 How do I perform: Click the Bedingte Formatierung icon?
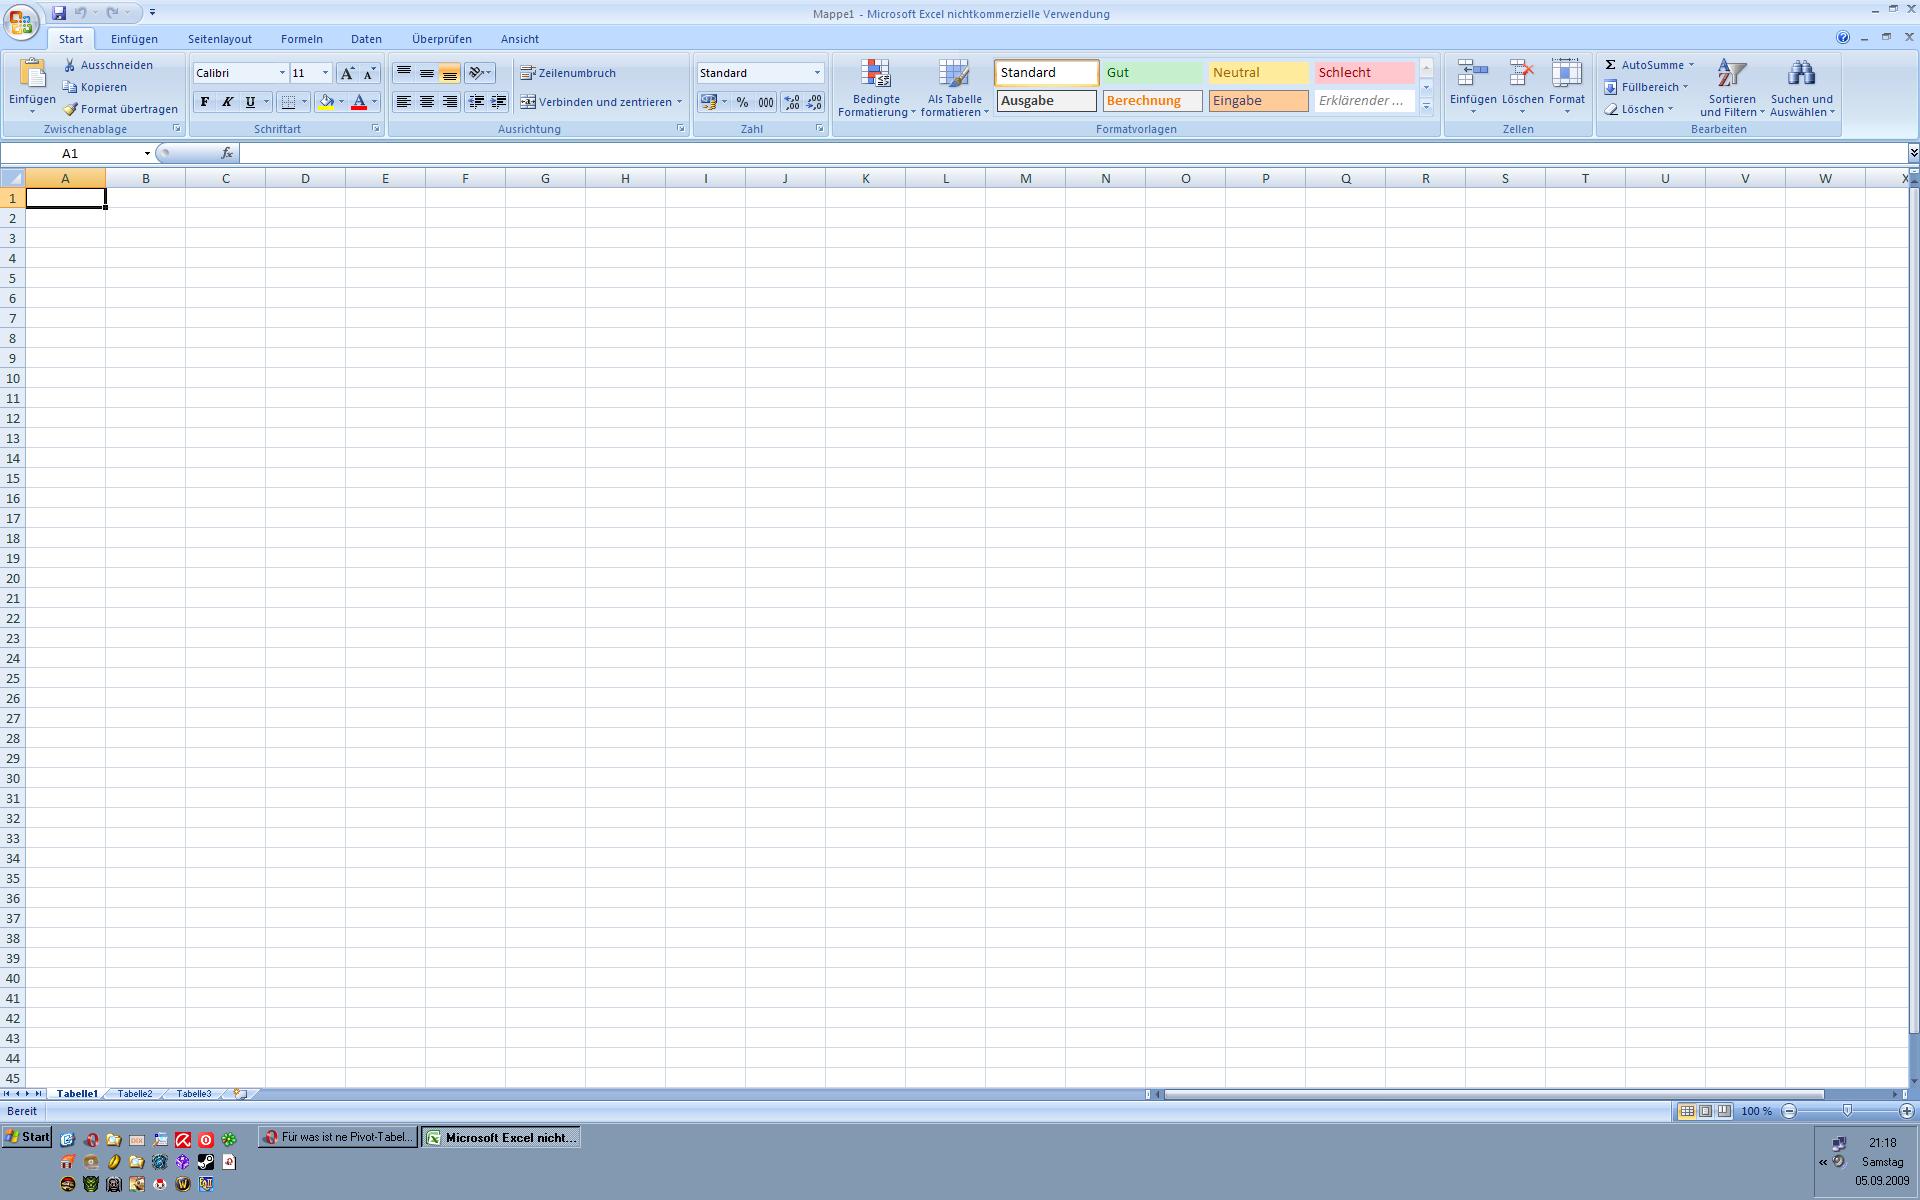coord(876,75)
